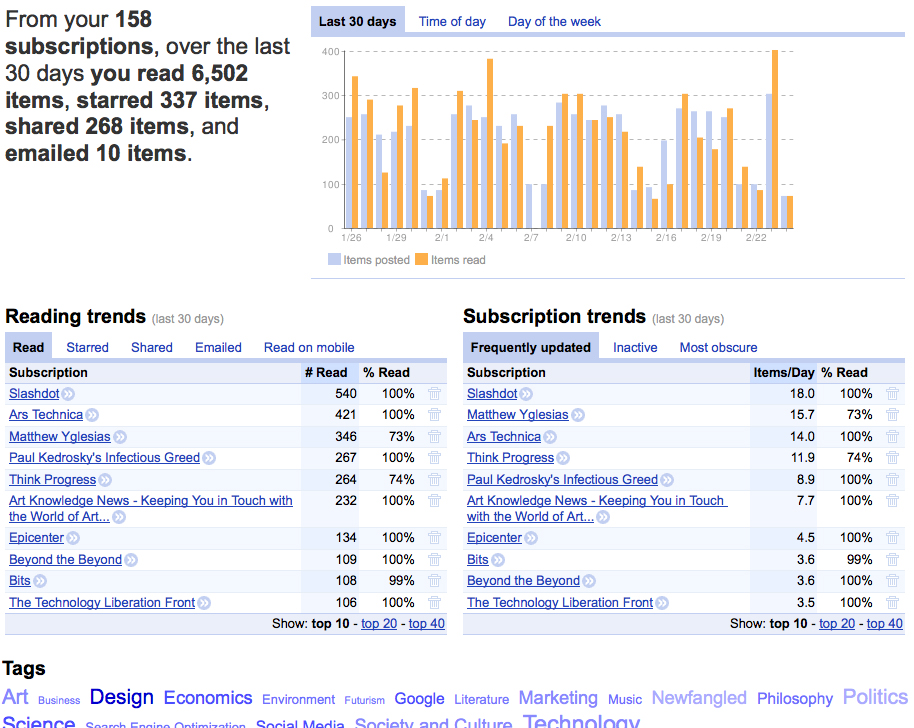This screenshot has width=914, height=728.
Task: Click arrow icon beside Slashdot in Subscription trends
Action: 526,394
